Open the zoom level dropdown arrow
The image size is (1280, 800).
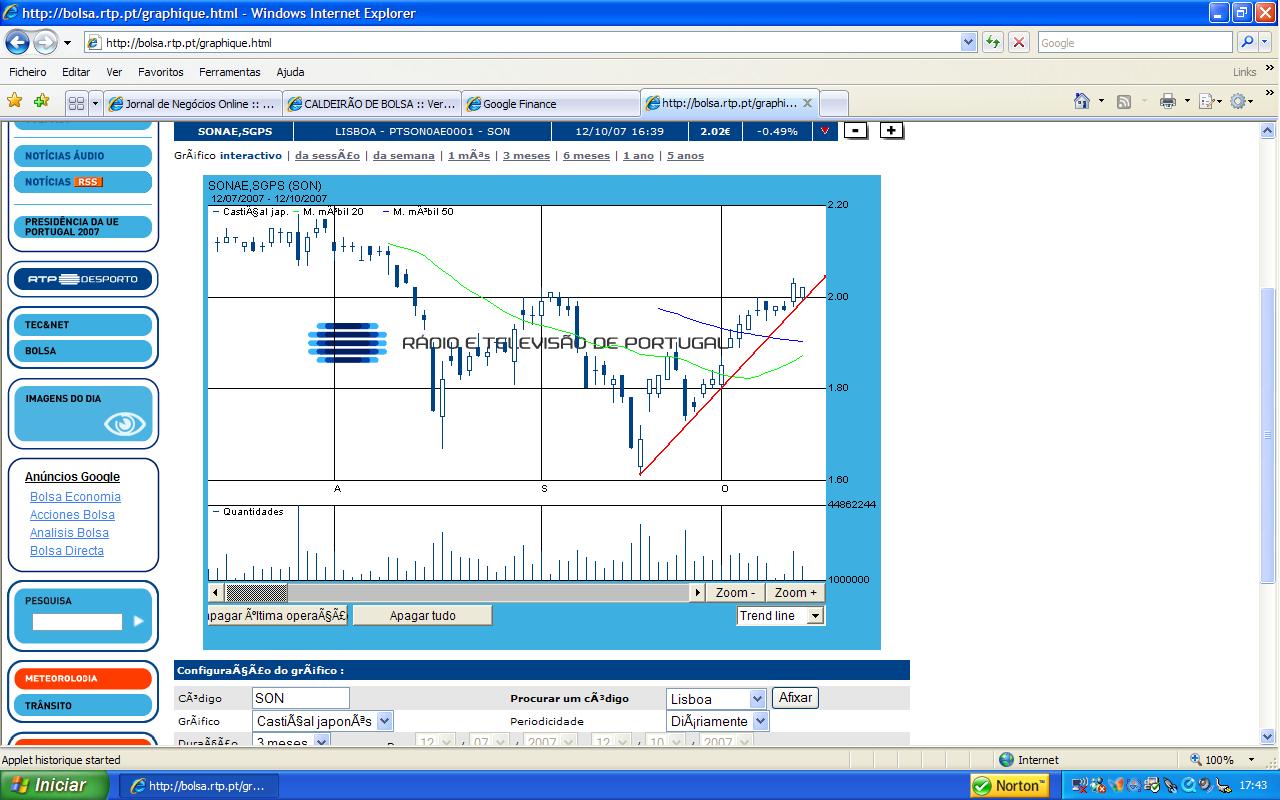coord(1253,760)
